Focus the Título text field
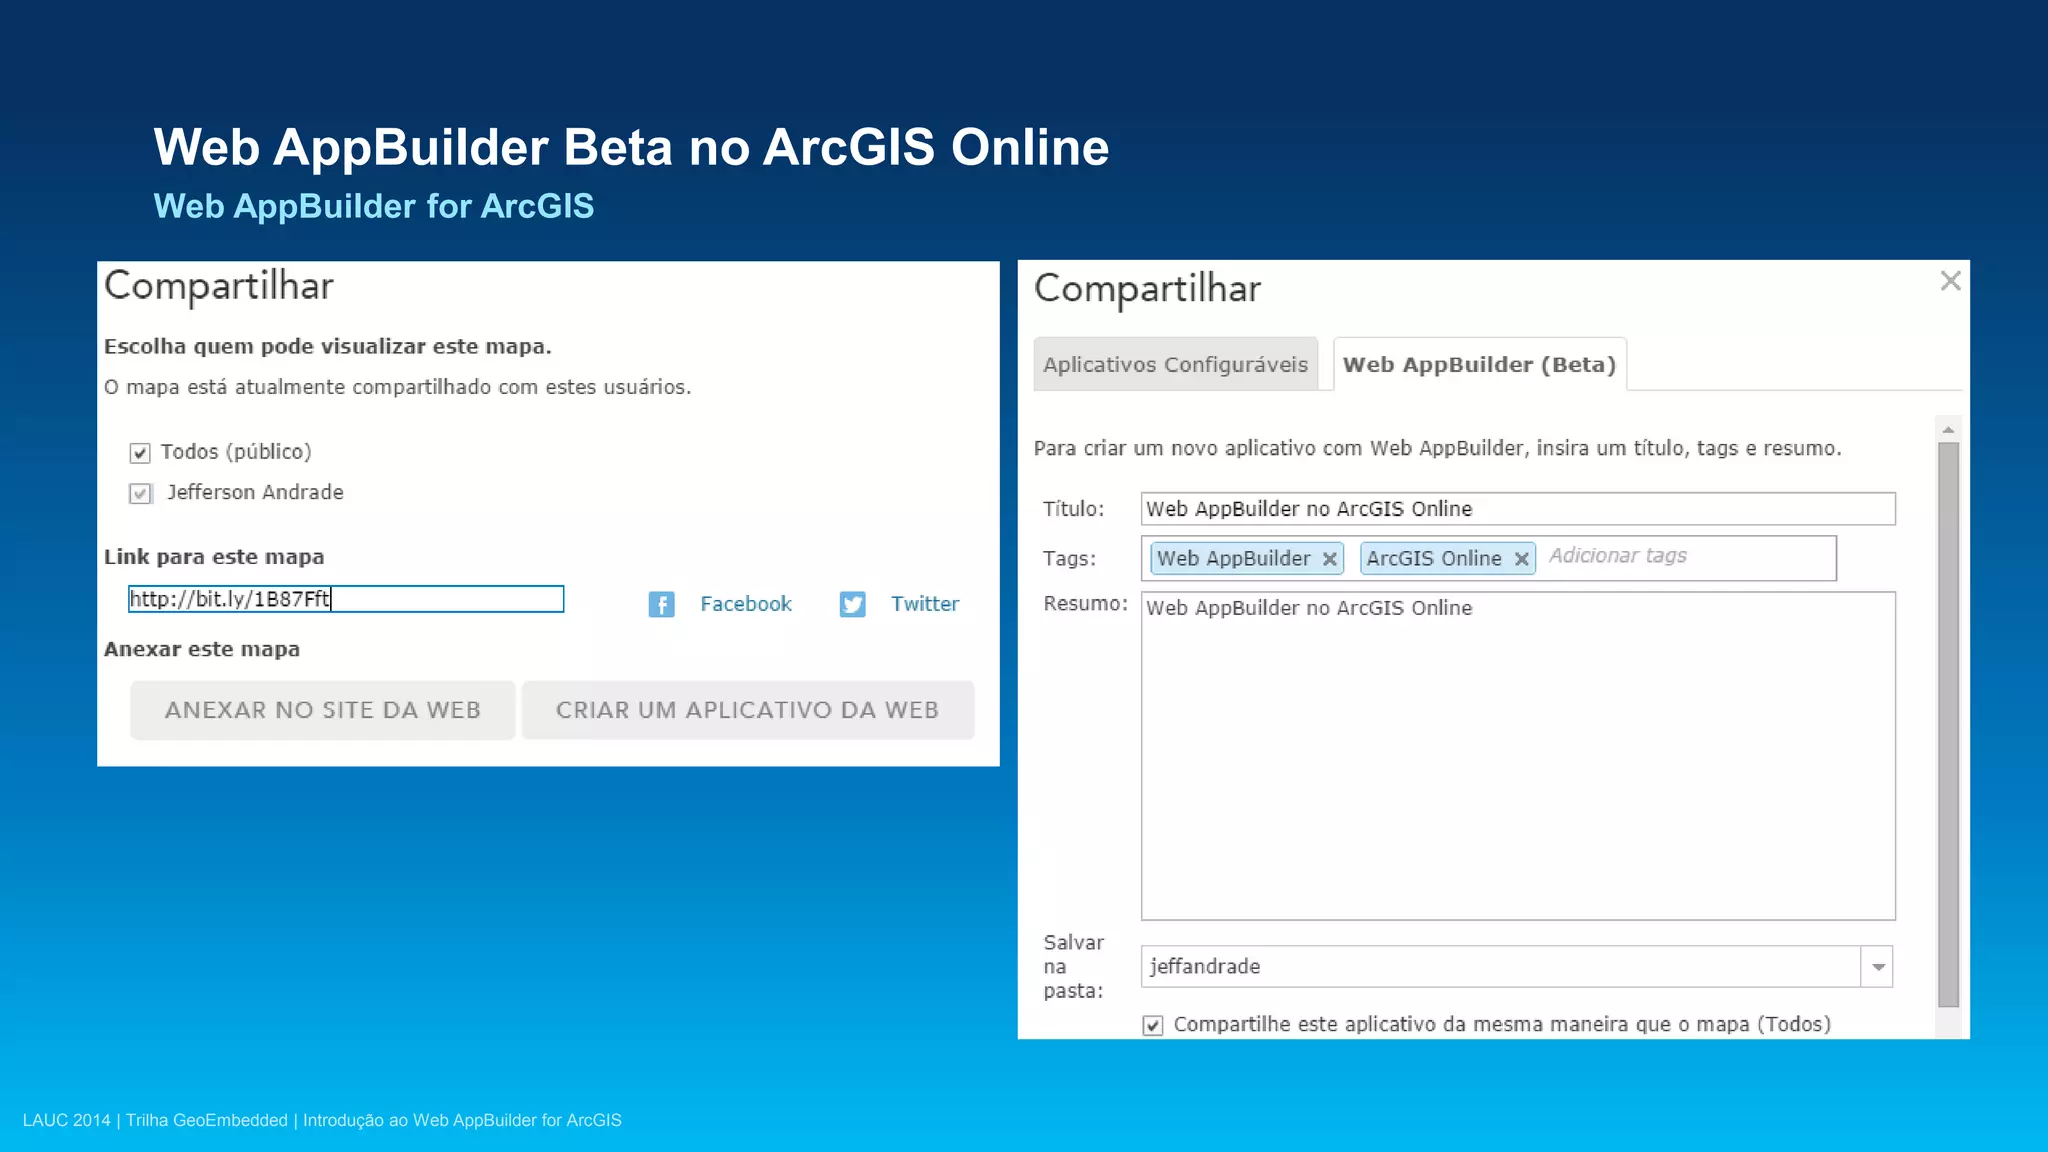Viewport: 2048px width, 1152px height. pos(1518,508)
